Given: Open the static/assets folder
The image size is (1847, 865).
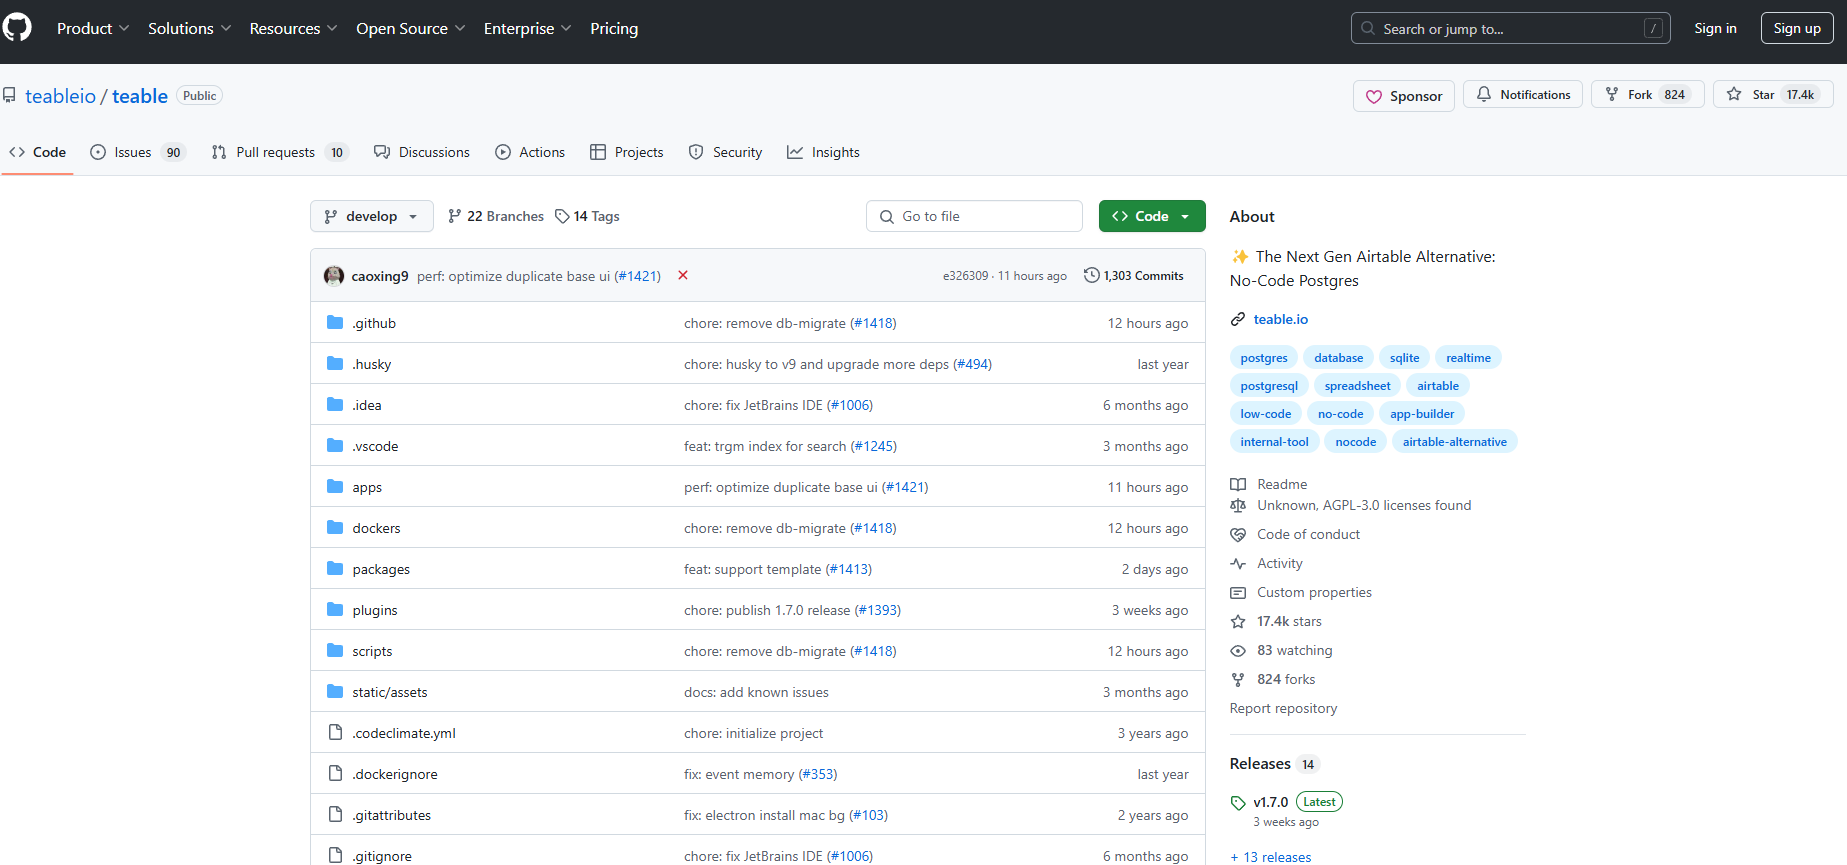Looking at the screenshot, I should 390,692.
